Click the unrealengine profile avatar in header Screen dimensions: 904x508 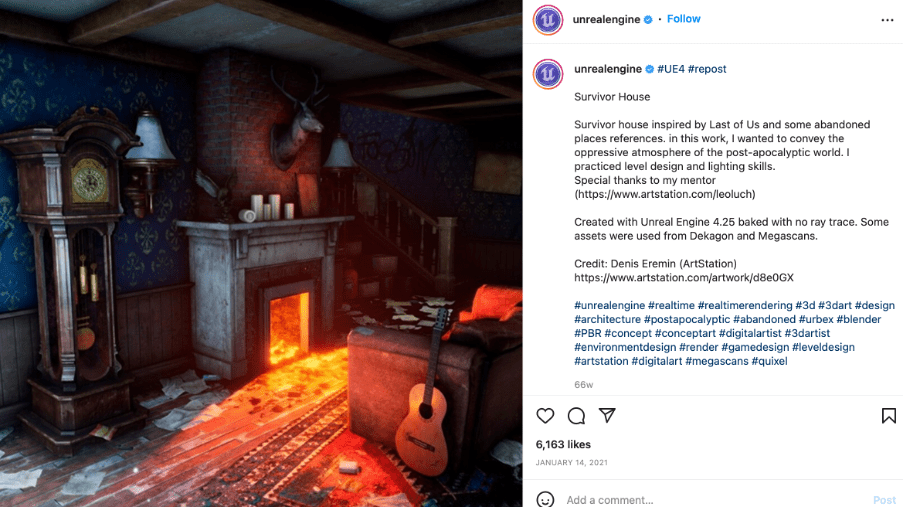click(548, 20)
